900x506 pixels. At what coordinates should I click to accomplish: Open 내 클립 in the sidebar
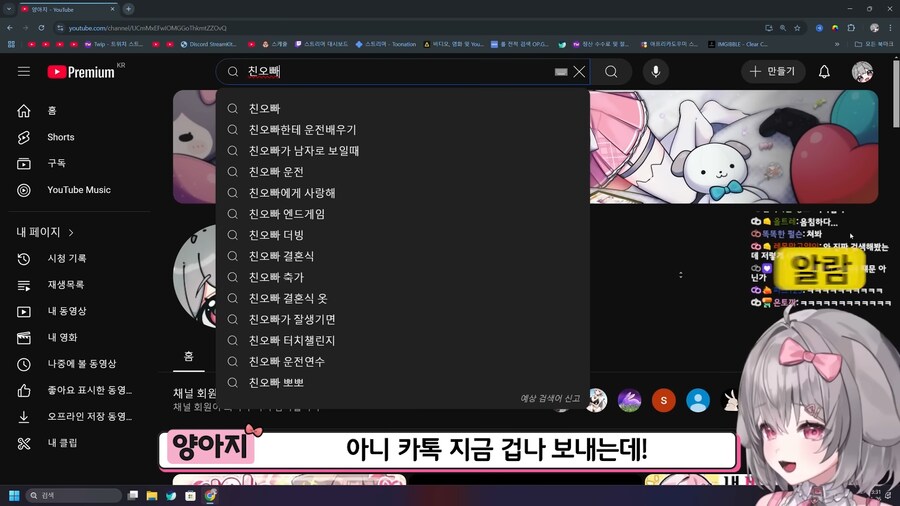click(79, 443)
